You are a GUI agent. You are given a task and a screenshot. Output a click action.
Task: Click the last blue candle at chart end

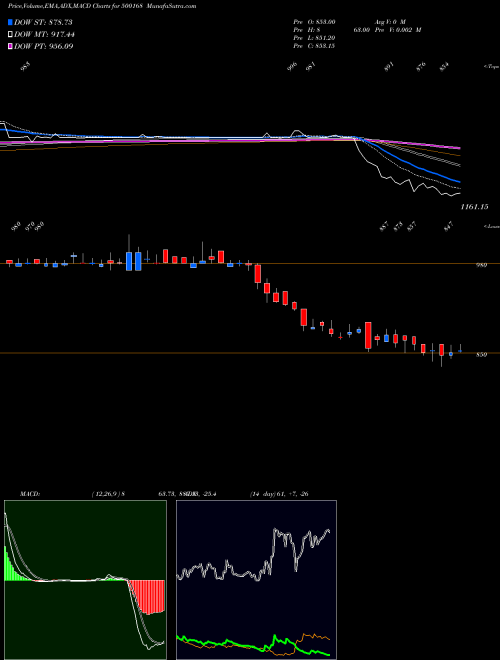[460, 351]
